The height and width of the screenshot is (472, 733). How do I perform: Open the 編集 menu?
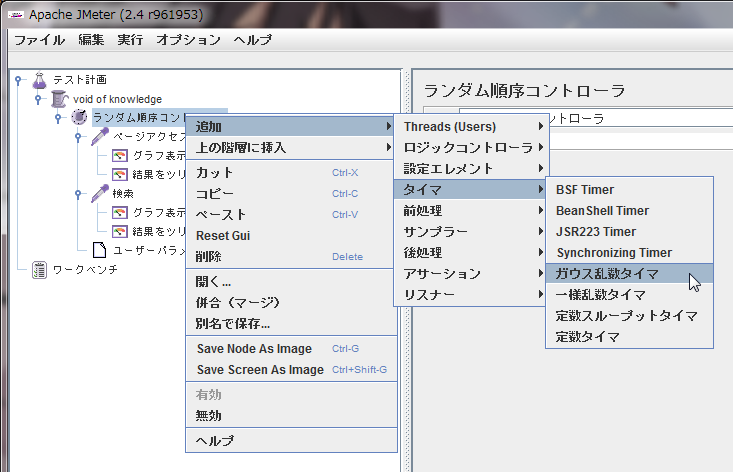pos(91,40)
